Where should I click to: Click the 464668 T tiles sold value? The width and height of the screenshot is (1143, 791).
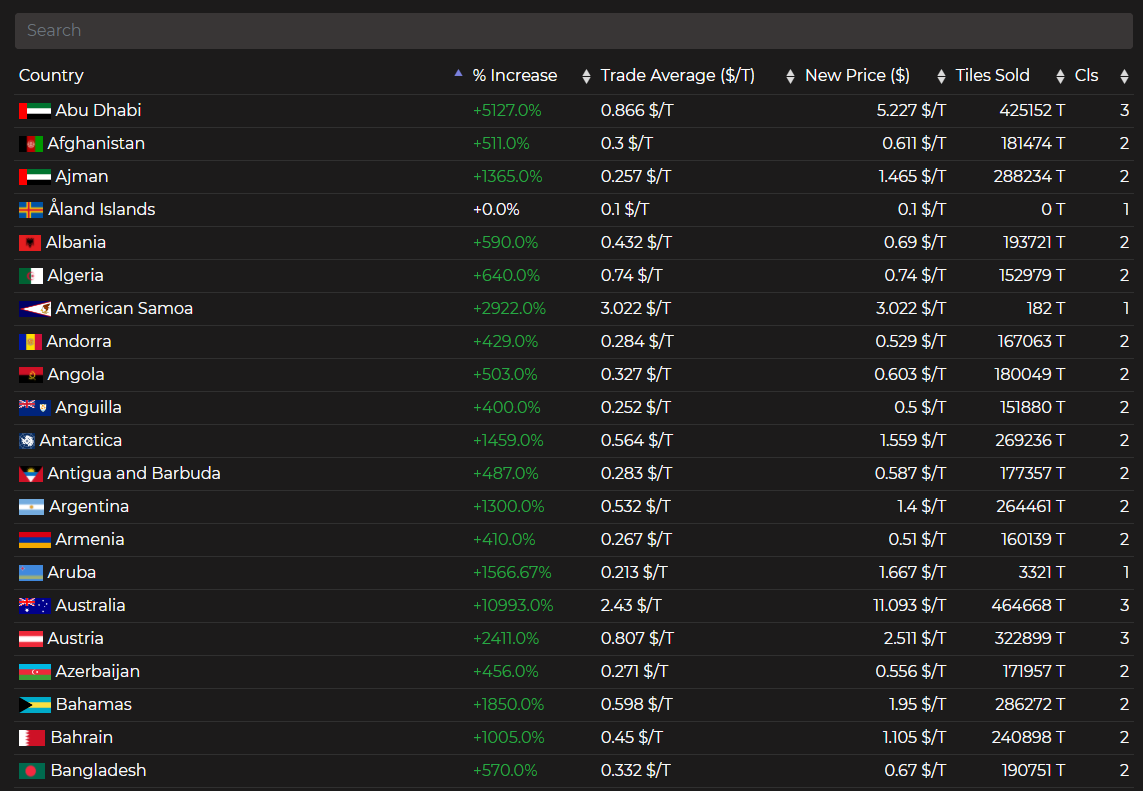[x=1029, y=606]
